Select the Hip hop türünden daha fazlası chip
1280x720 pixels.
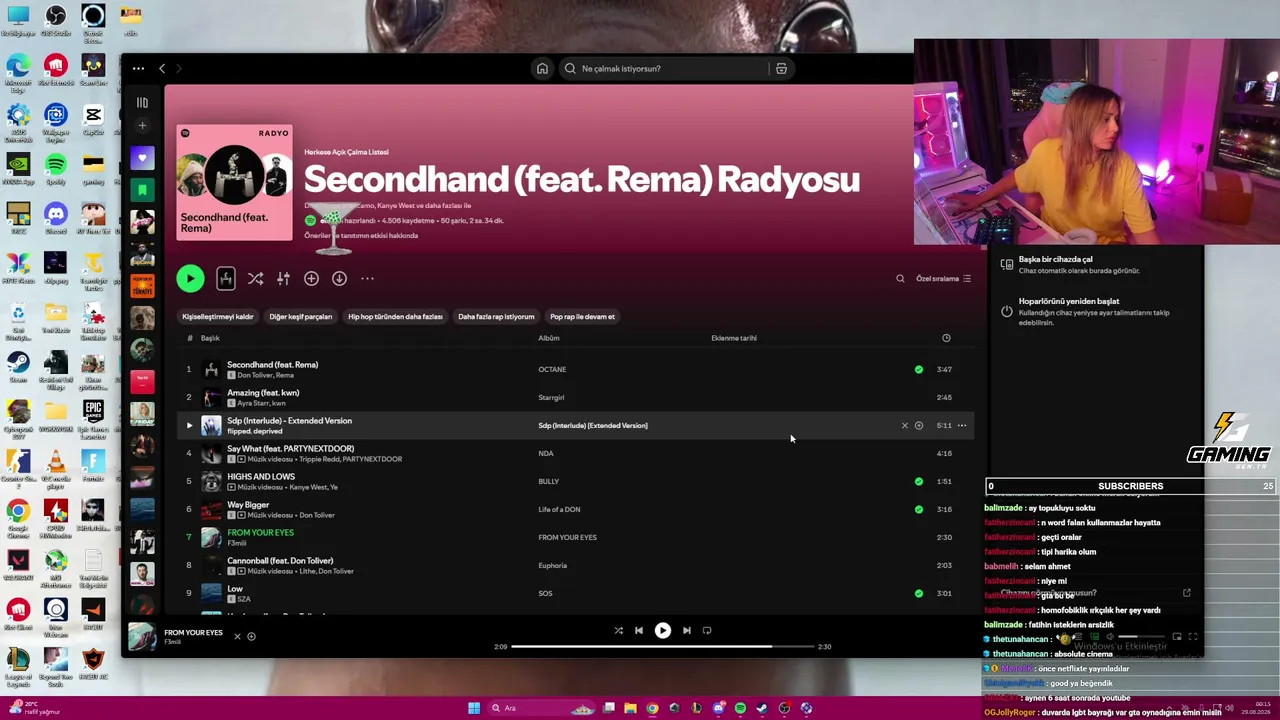[x=395, y=317]
